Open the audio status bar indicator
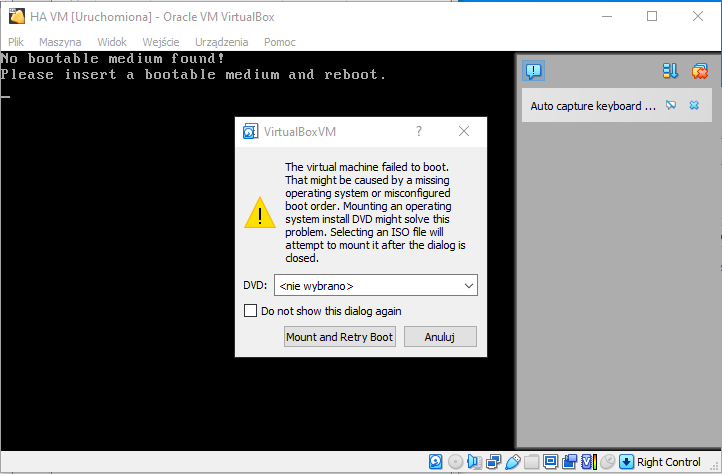The image size is (722, 474). (x=474, y=461)
